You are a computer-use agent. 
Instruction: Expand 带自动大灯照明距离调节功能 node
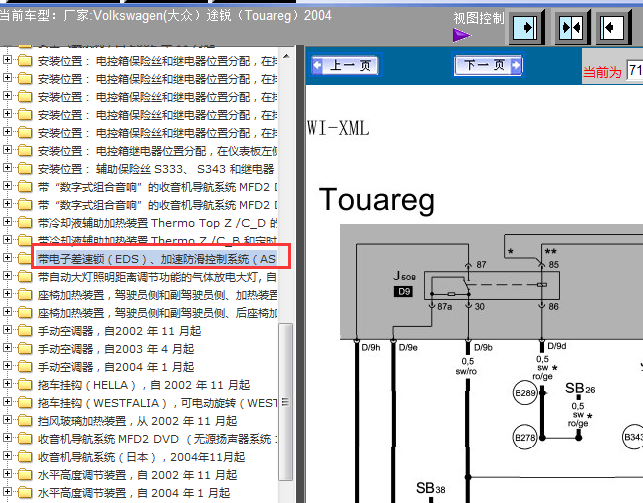(x=7, y=275)
